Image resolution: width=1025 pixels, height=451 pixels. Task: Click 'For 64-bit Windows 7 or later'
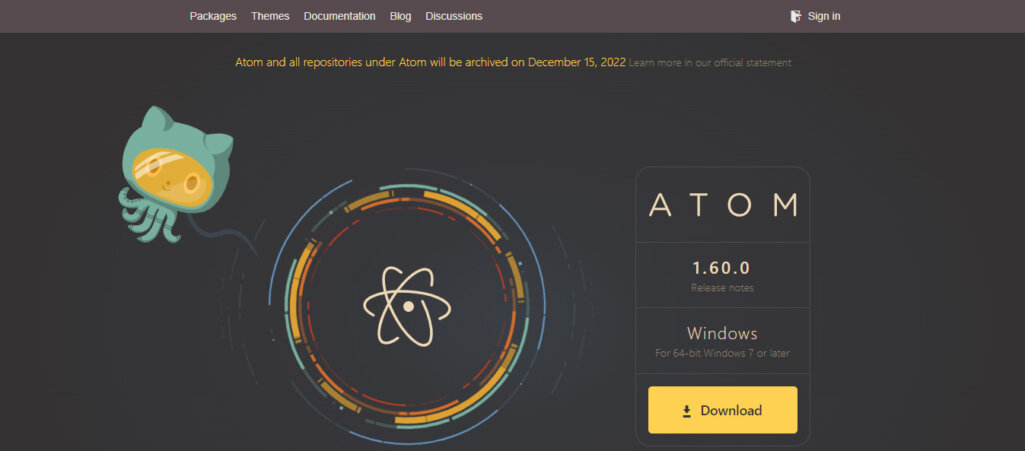pyautogui.click(x=722, y=354)
